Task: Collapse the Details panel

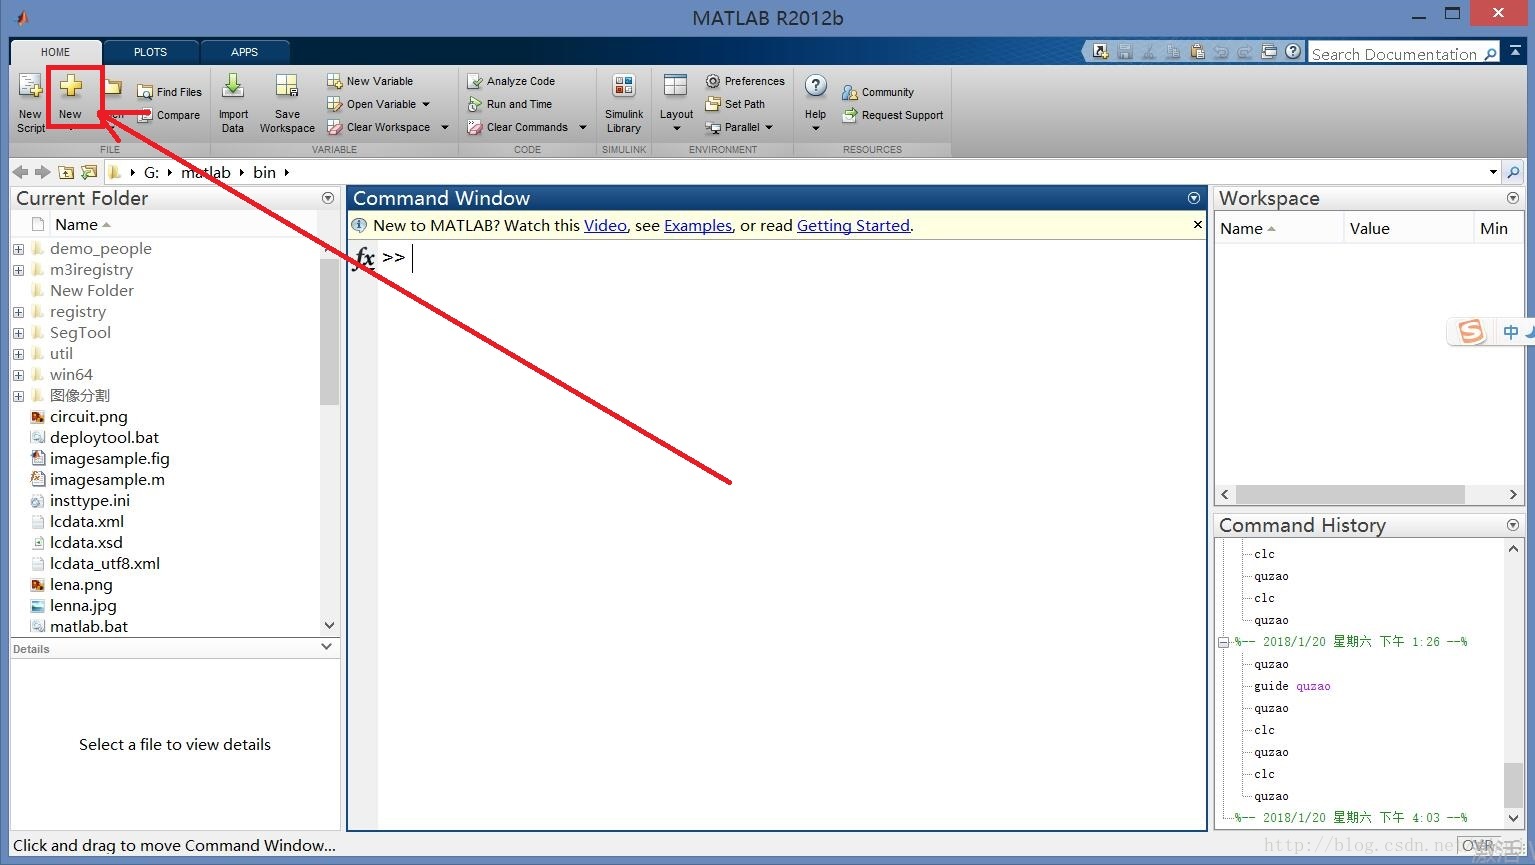Action: [x=326, y=647]
